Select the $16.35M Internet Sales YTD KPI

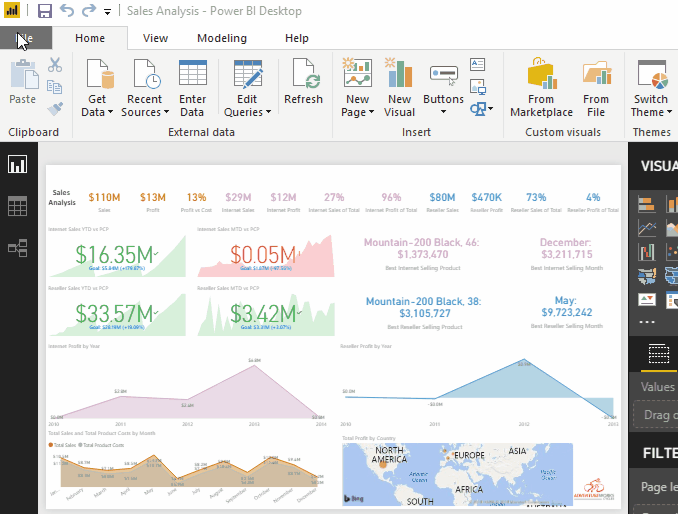[117, 253]
